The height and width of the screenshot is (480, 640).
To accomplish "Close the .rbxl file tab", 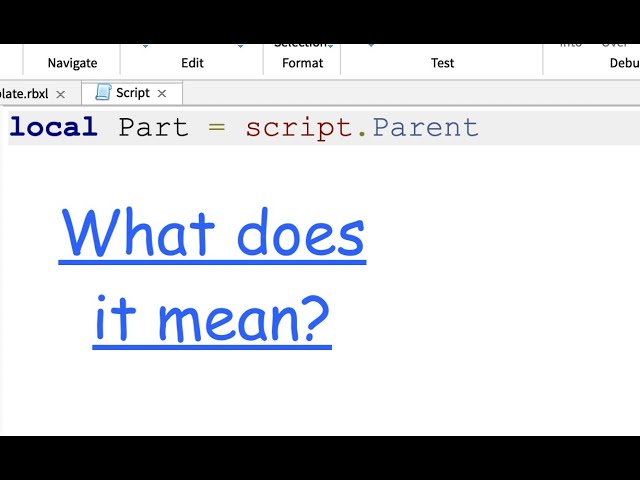I will pos(60,95).
